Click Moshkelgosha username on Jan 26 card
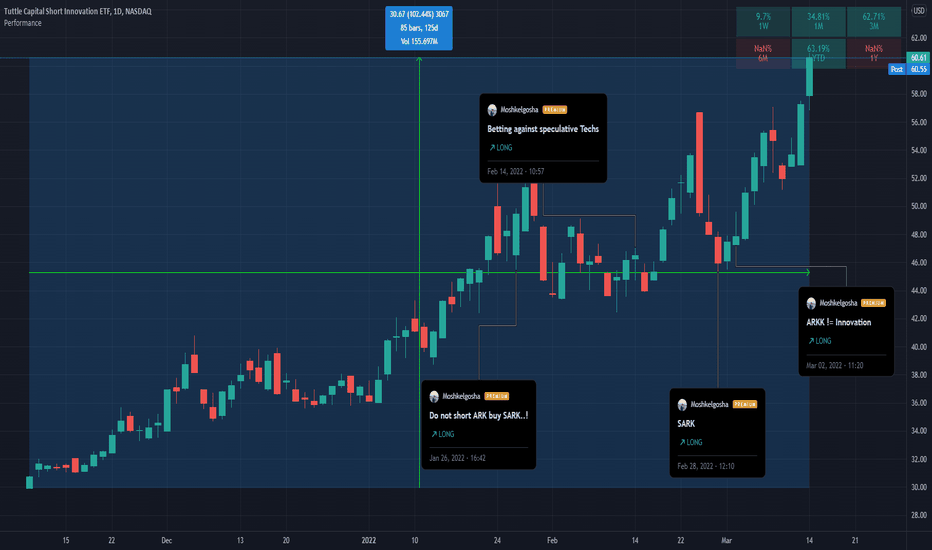 (461, 397)
